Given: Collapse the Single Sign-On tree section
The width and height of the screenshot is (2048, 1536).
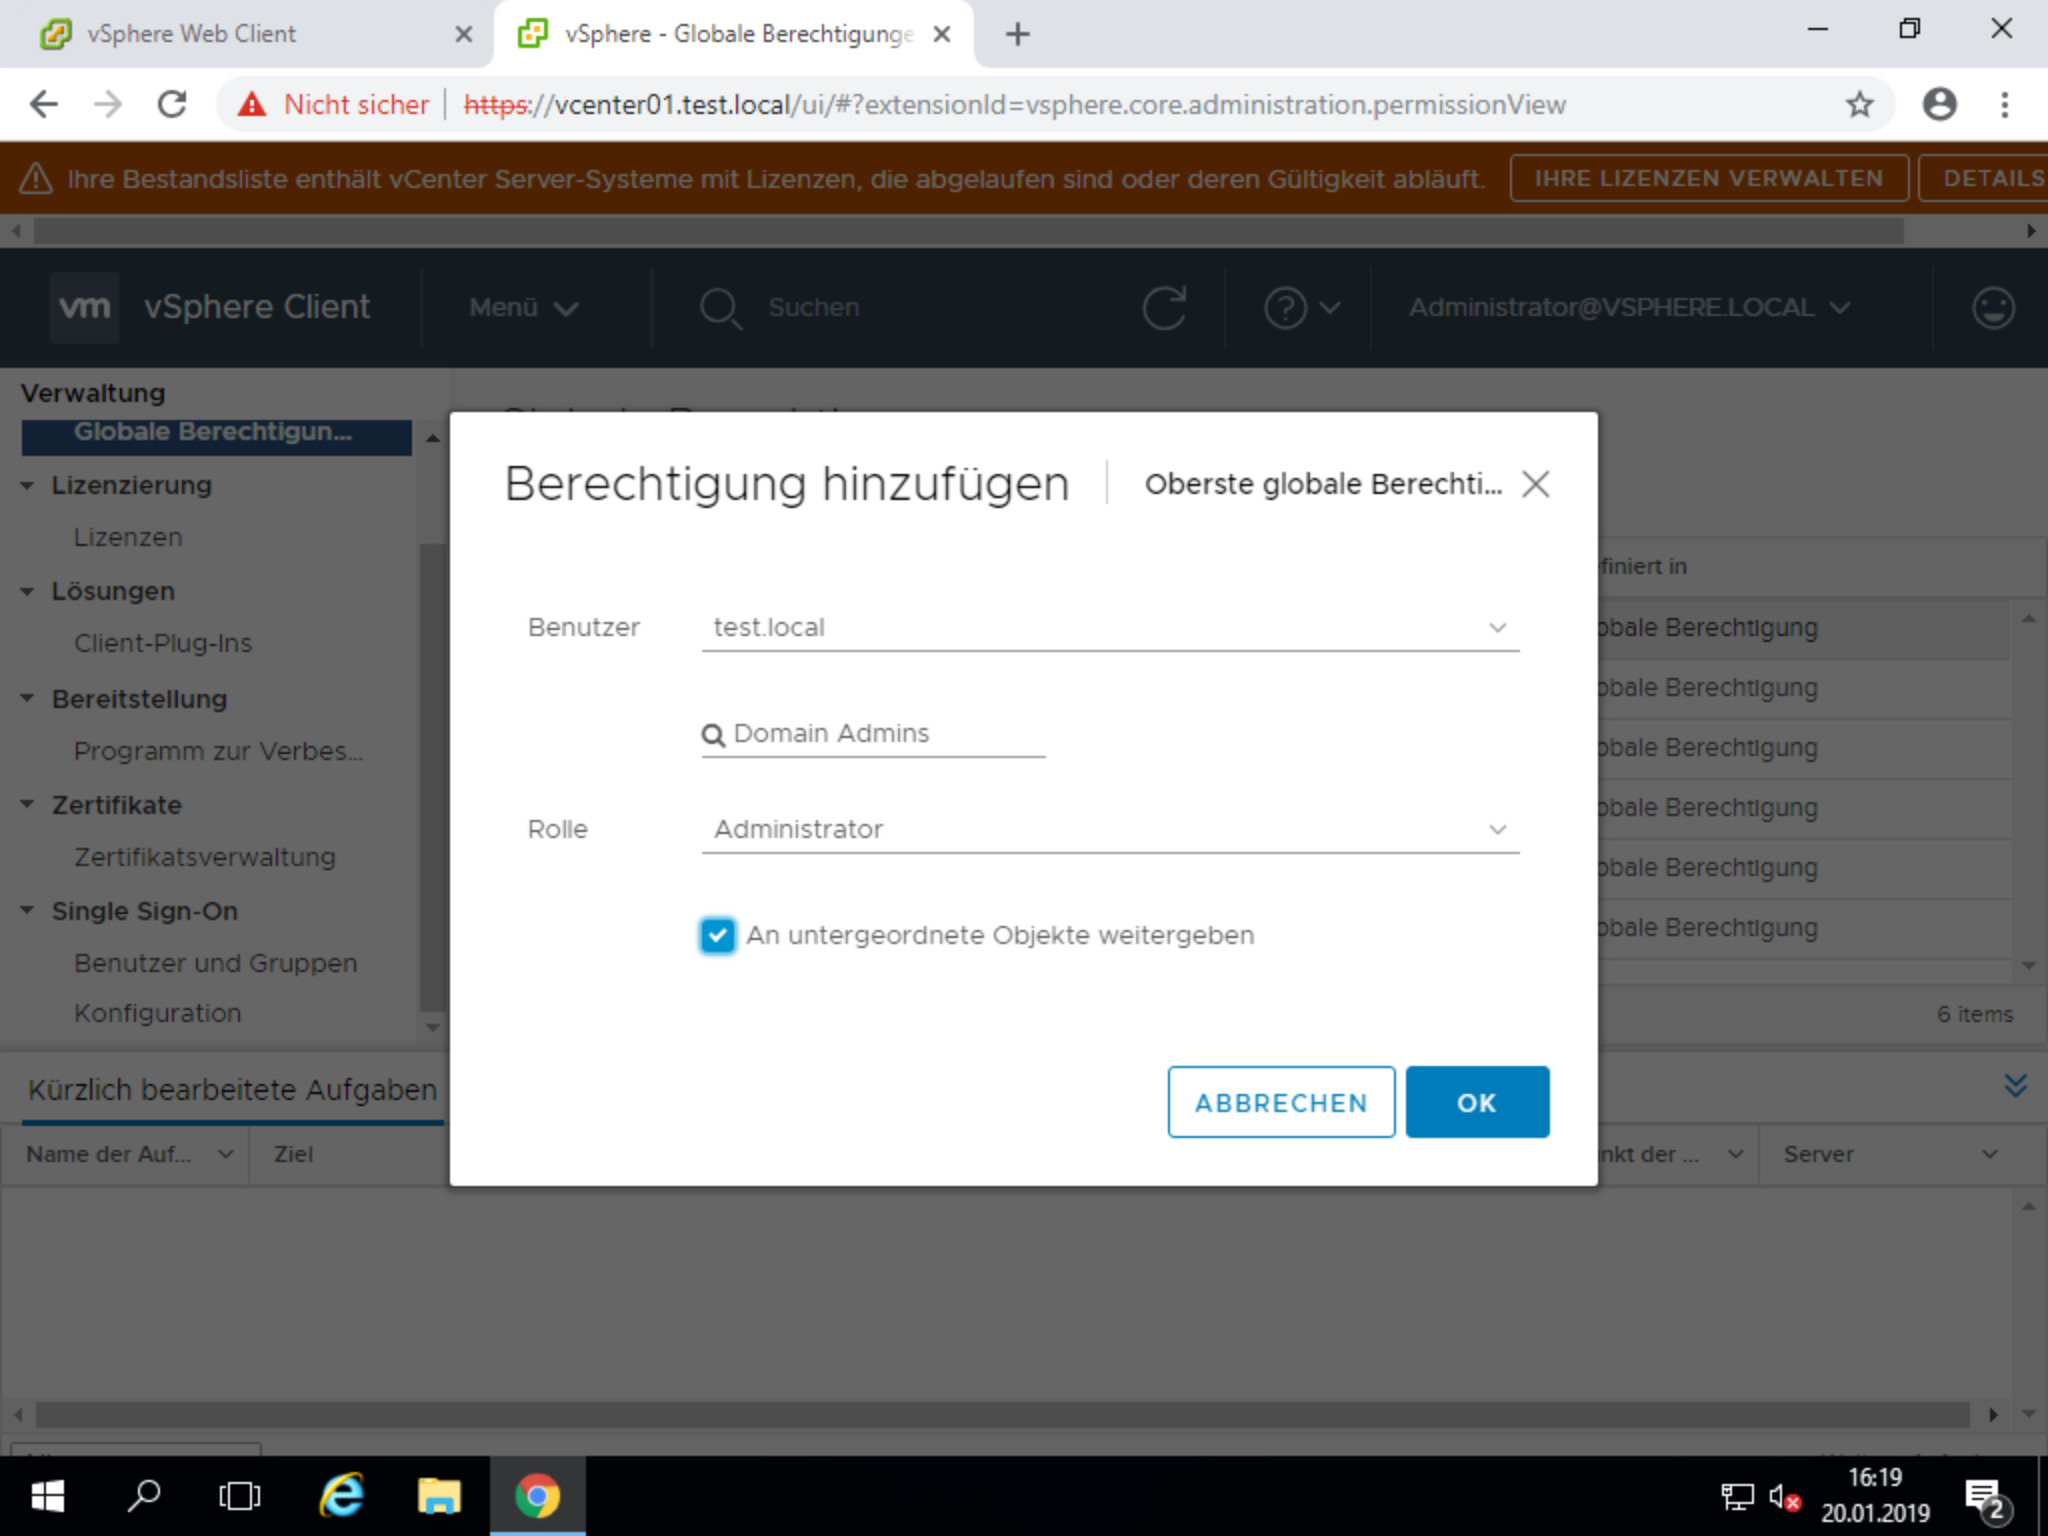Looking at the screenshot, I should (x=28, y=911).
